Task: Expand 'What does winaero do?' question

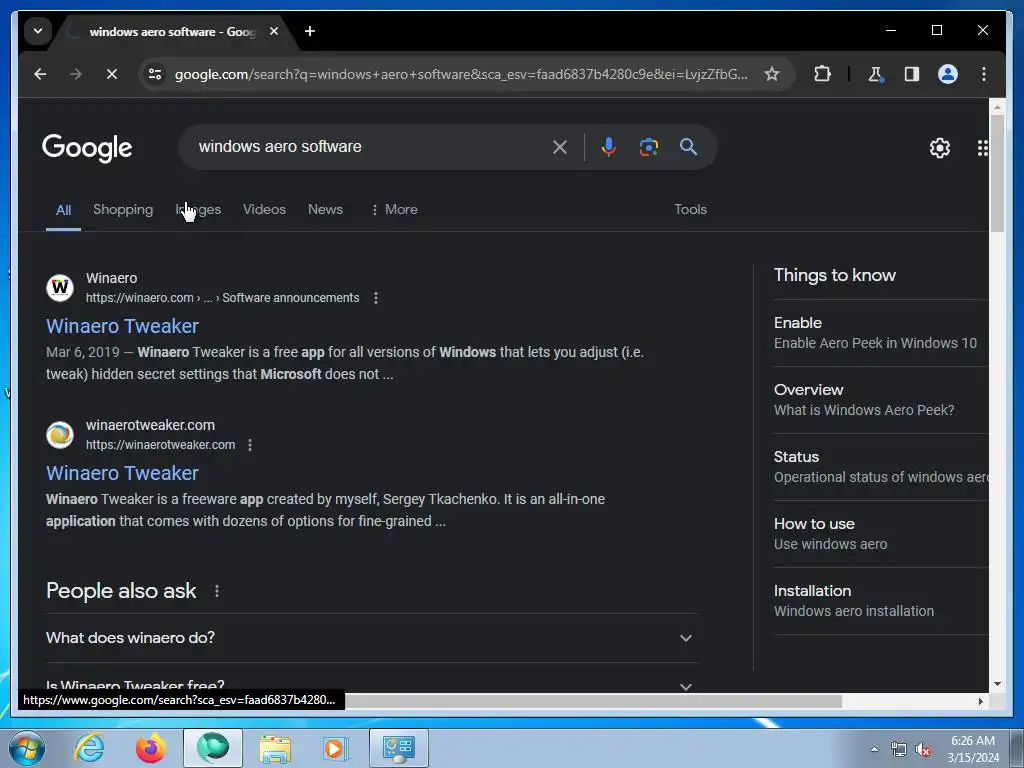Action: tap(371, 637)
